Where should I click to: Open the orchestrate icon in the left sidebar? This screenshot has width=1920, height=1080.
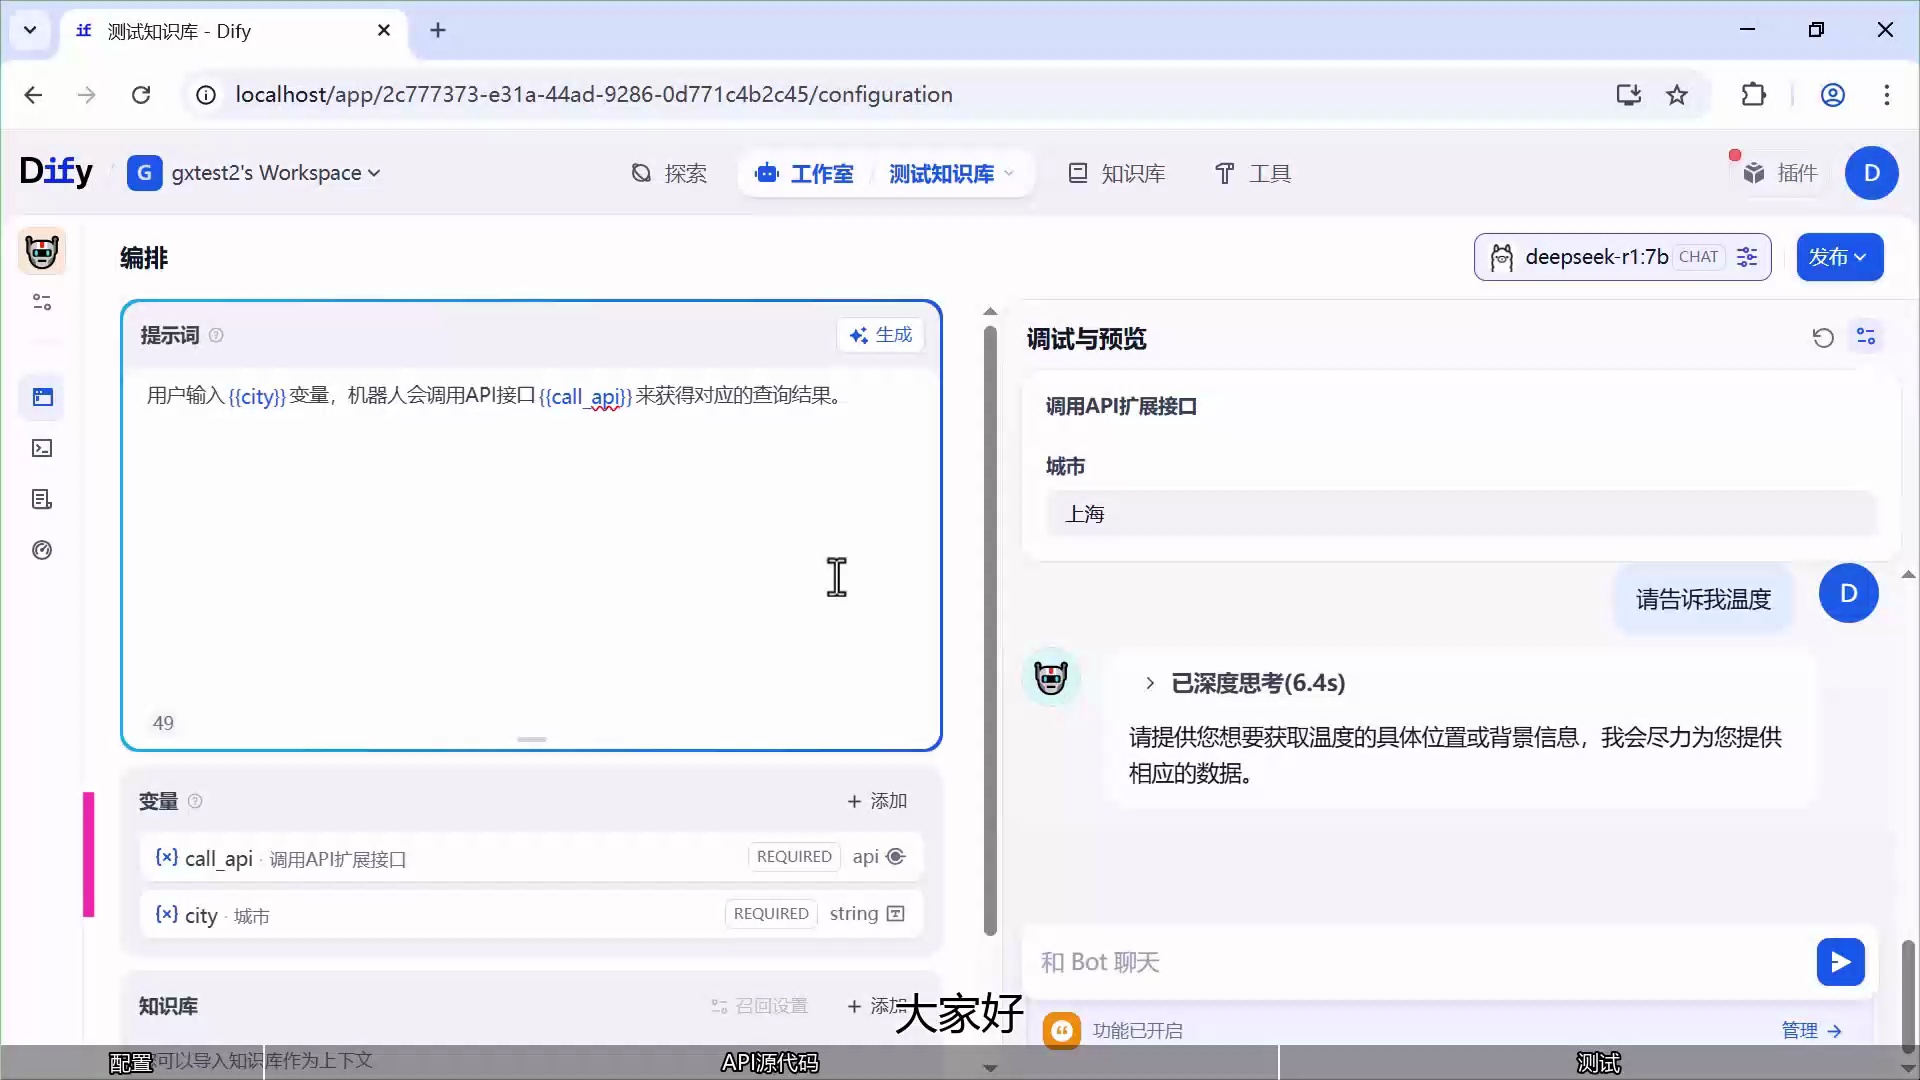[42, 397]
